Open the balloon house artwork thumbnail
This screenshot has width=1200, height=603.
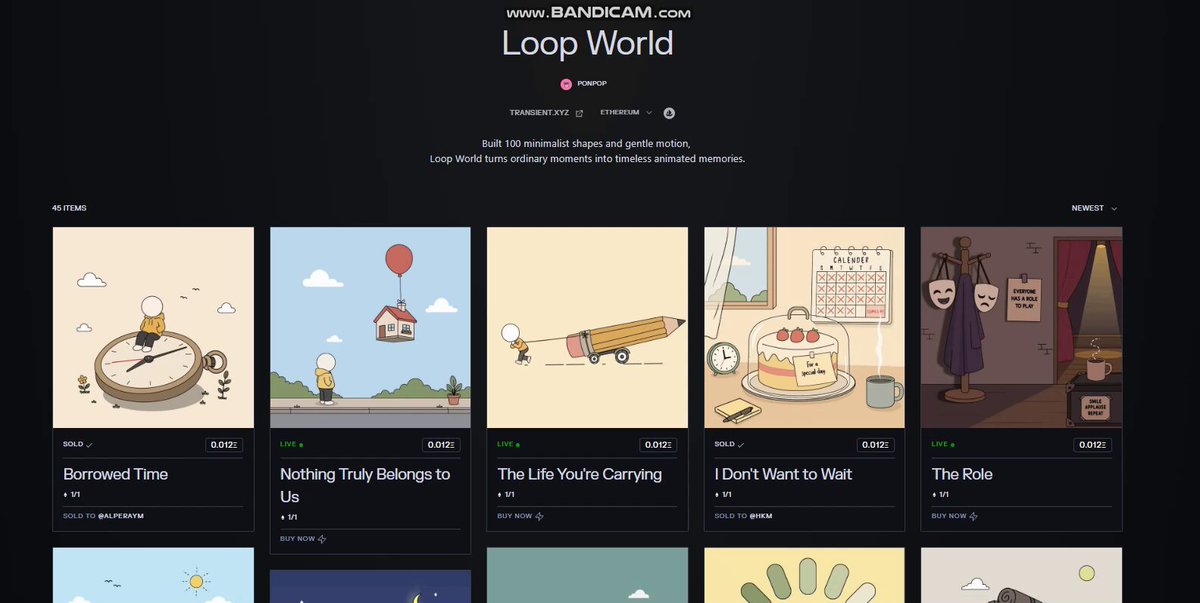click(x=370, y=328)
